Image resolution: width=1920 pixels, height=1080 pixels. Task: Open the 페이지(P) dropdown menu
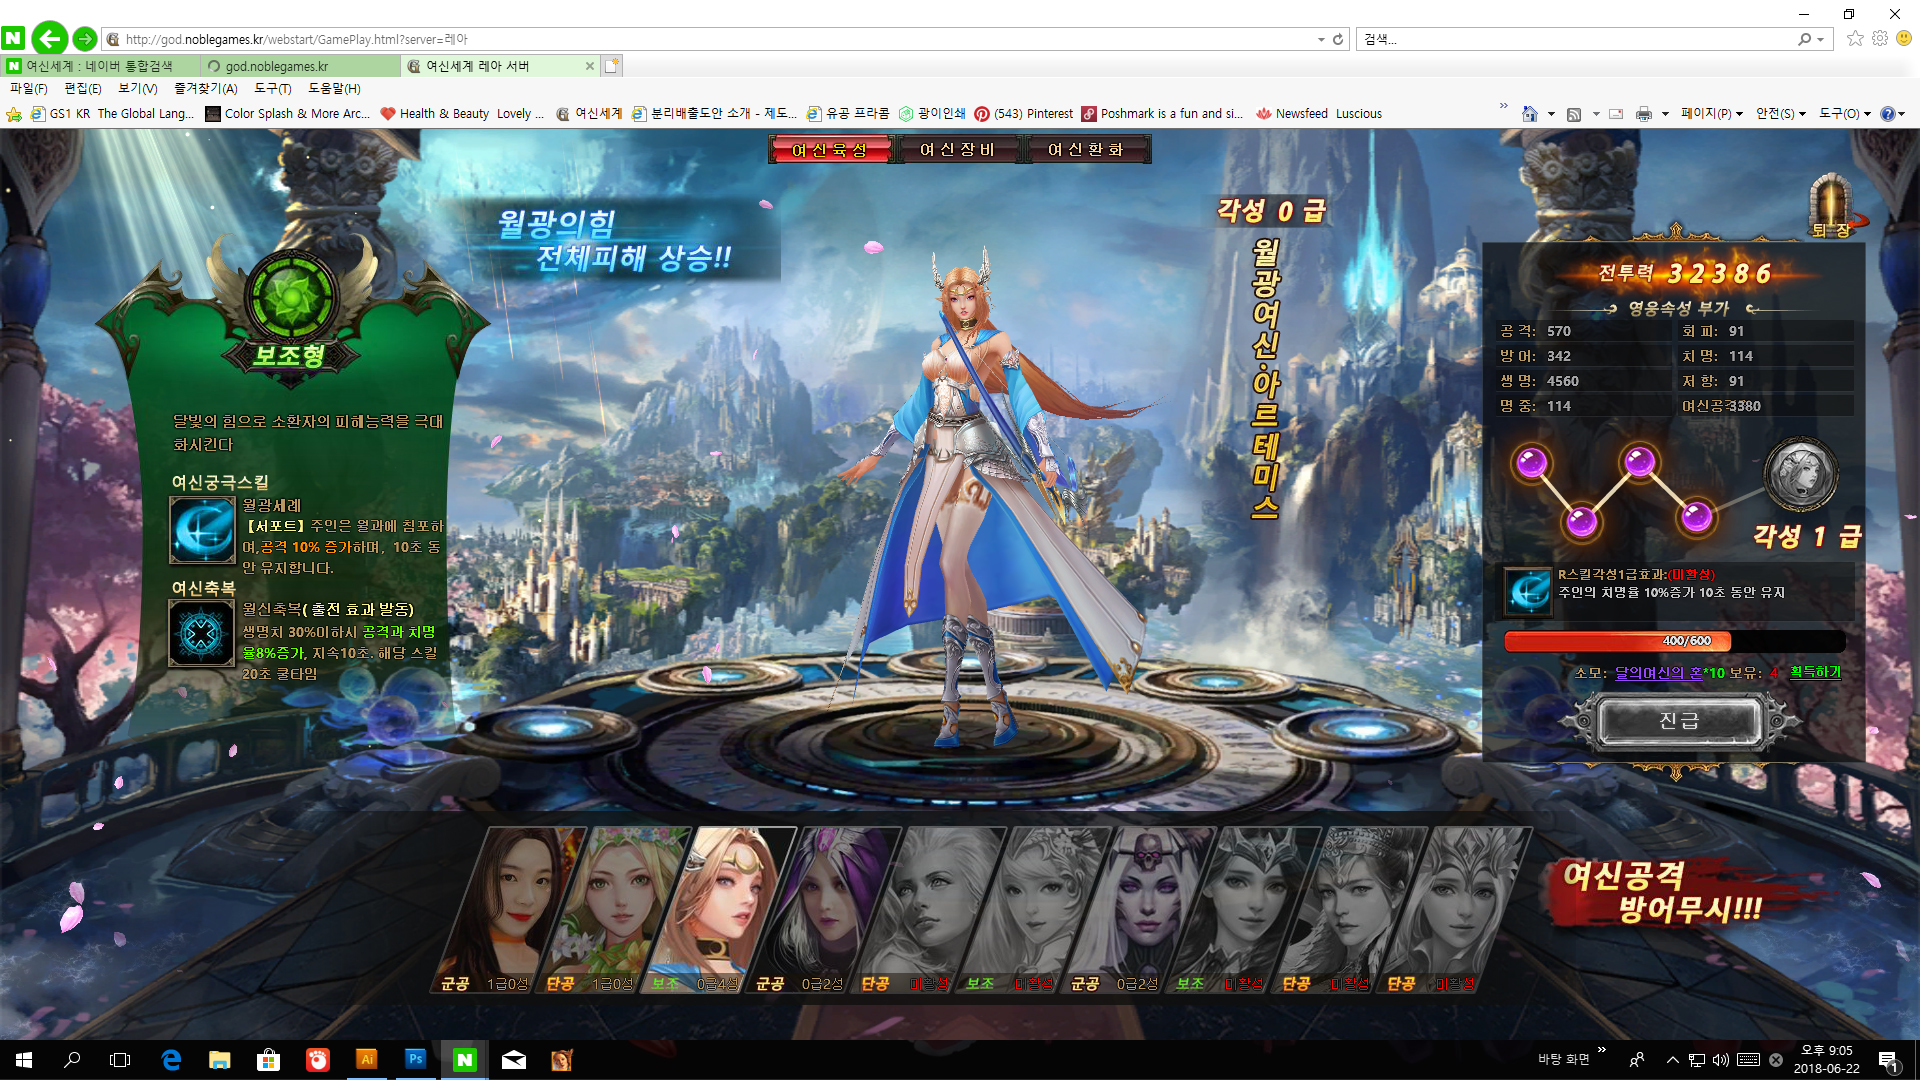[x=1711, y=114]
